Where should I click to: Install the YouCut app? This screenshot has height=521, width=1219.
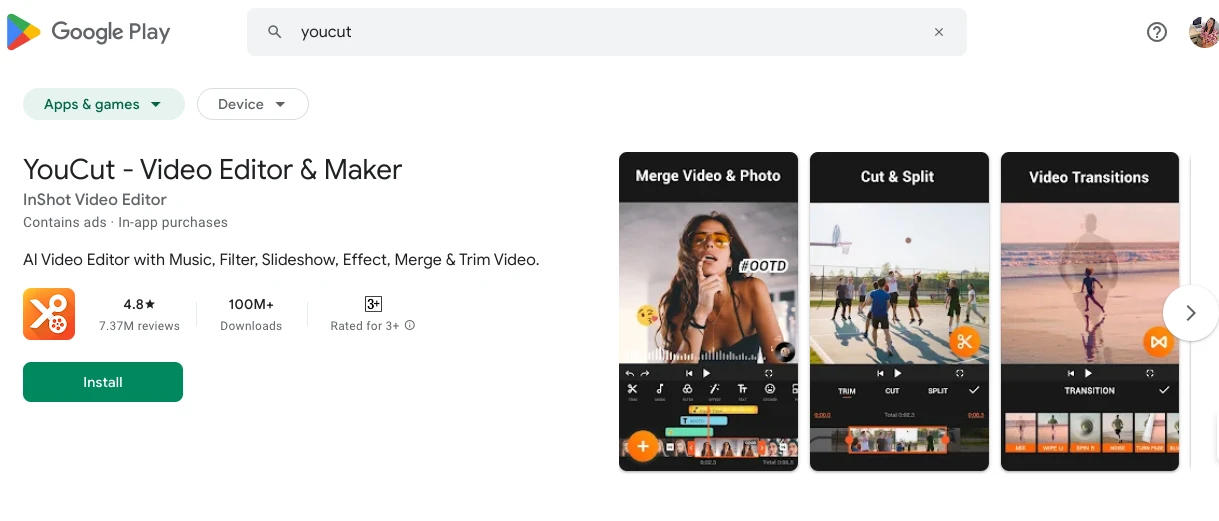[103, 382]
